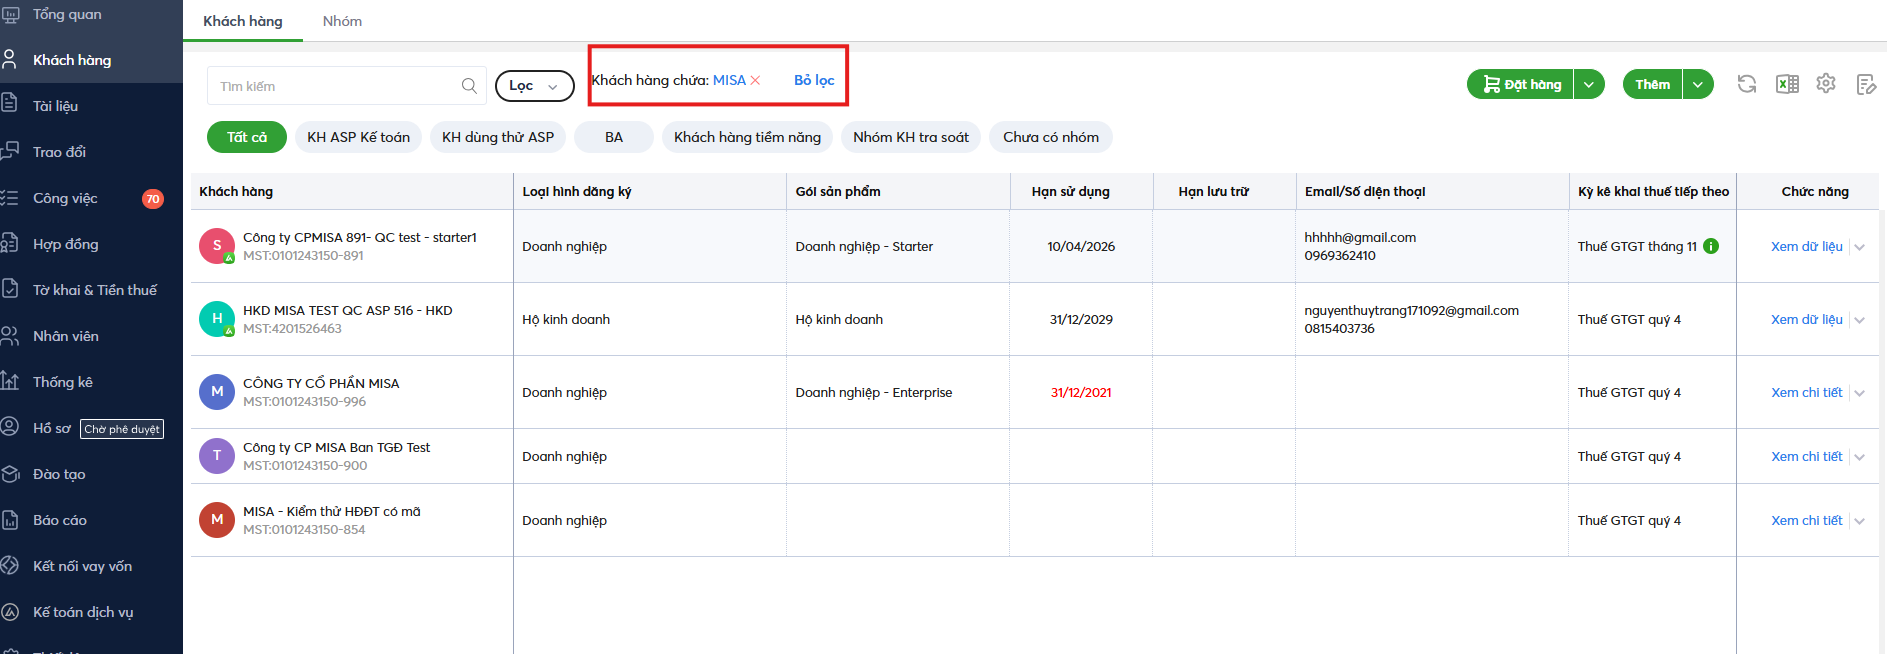Click the search magnifier icon
Screen dimensions: 1887x654
click(x=469, y=86)
